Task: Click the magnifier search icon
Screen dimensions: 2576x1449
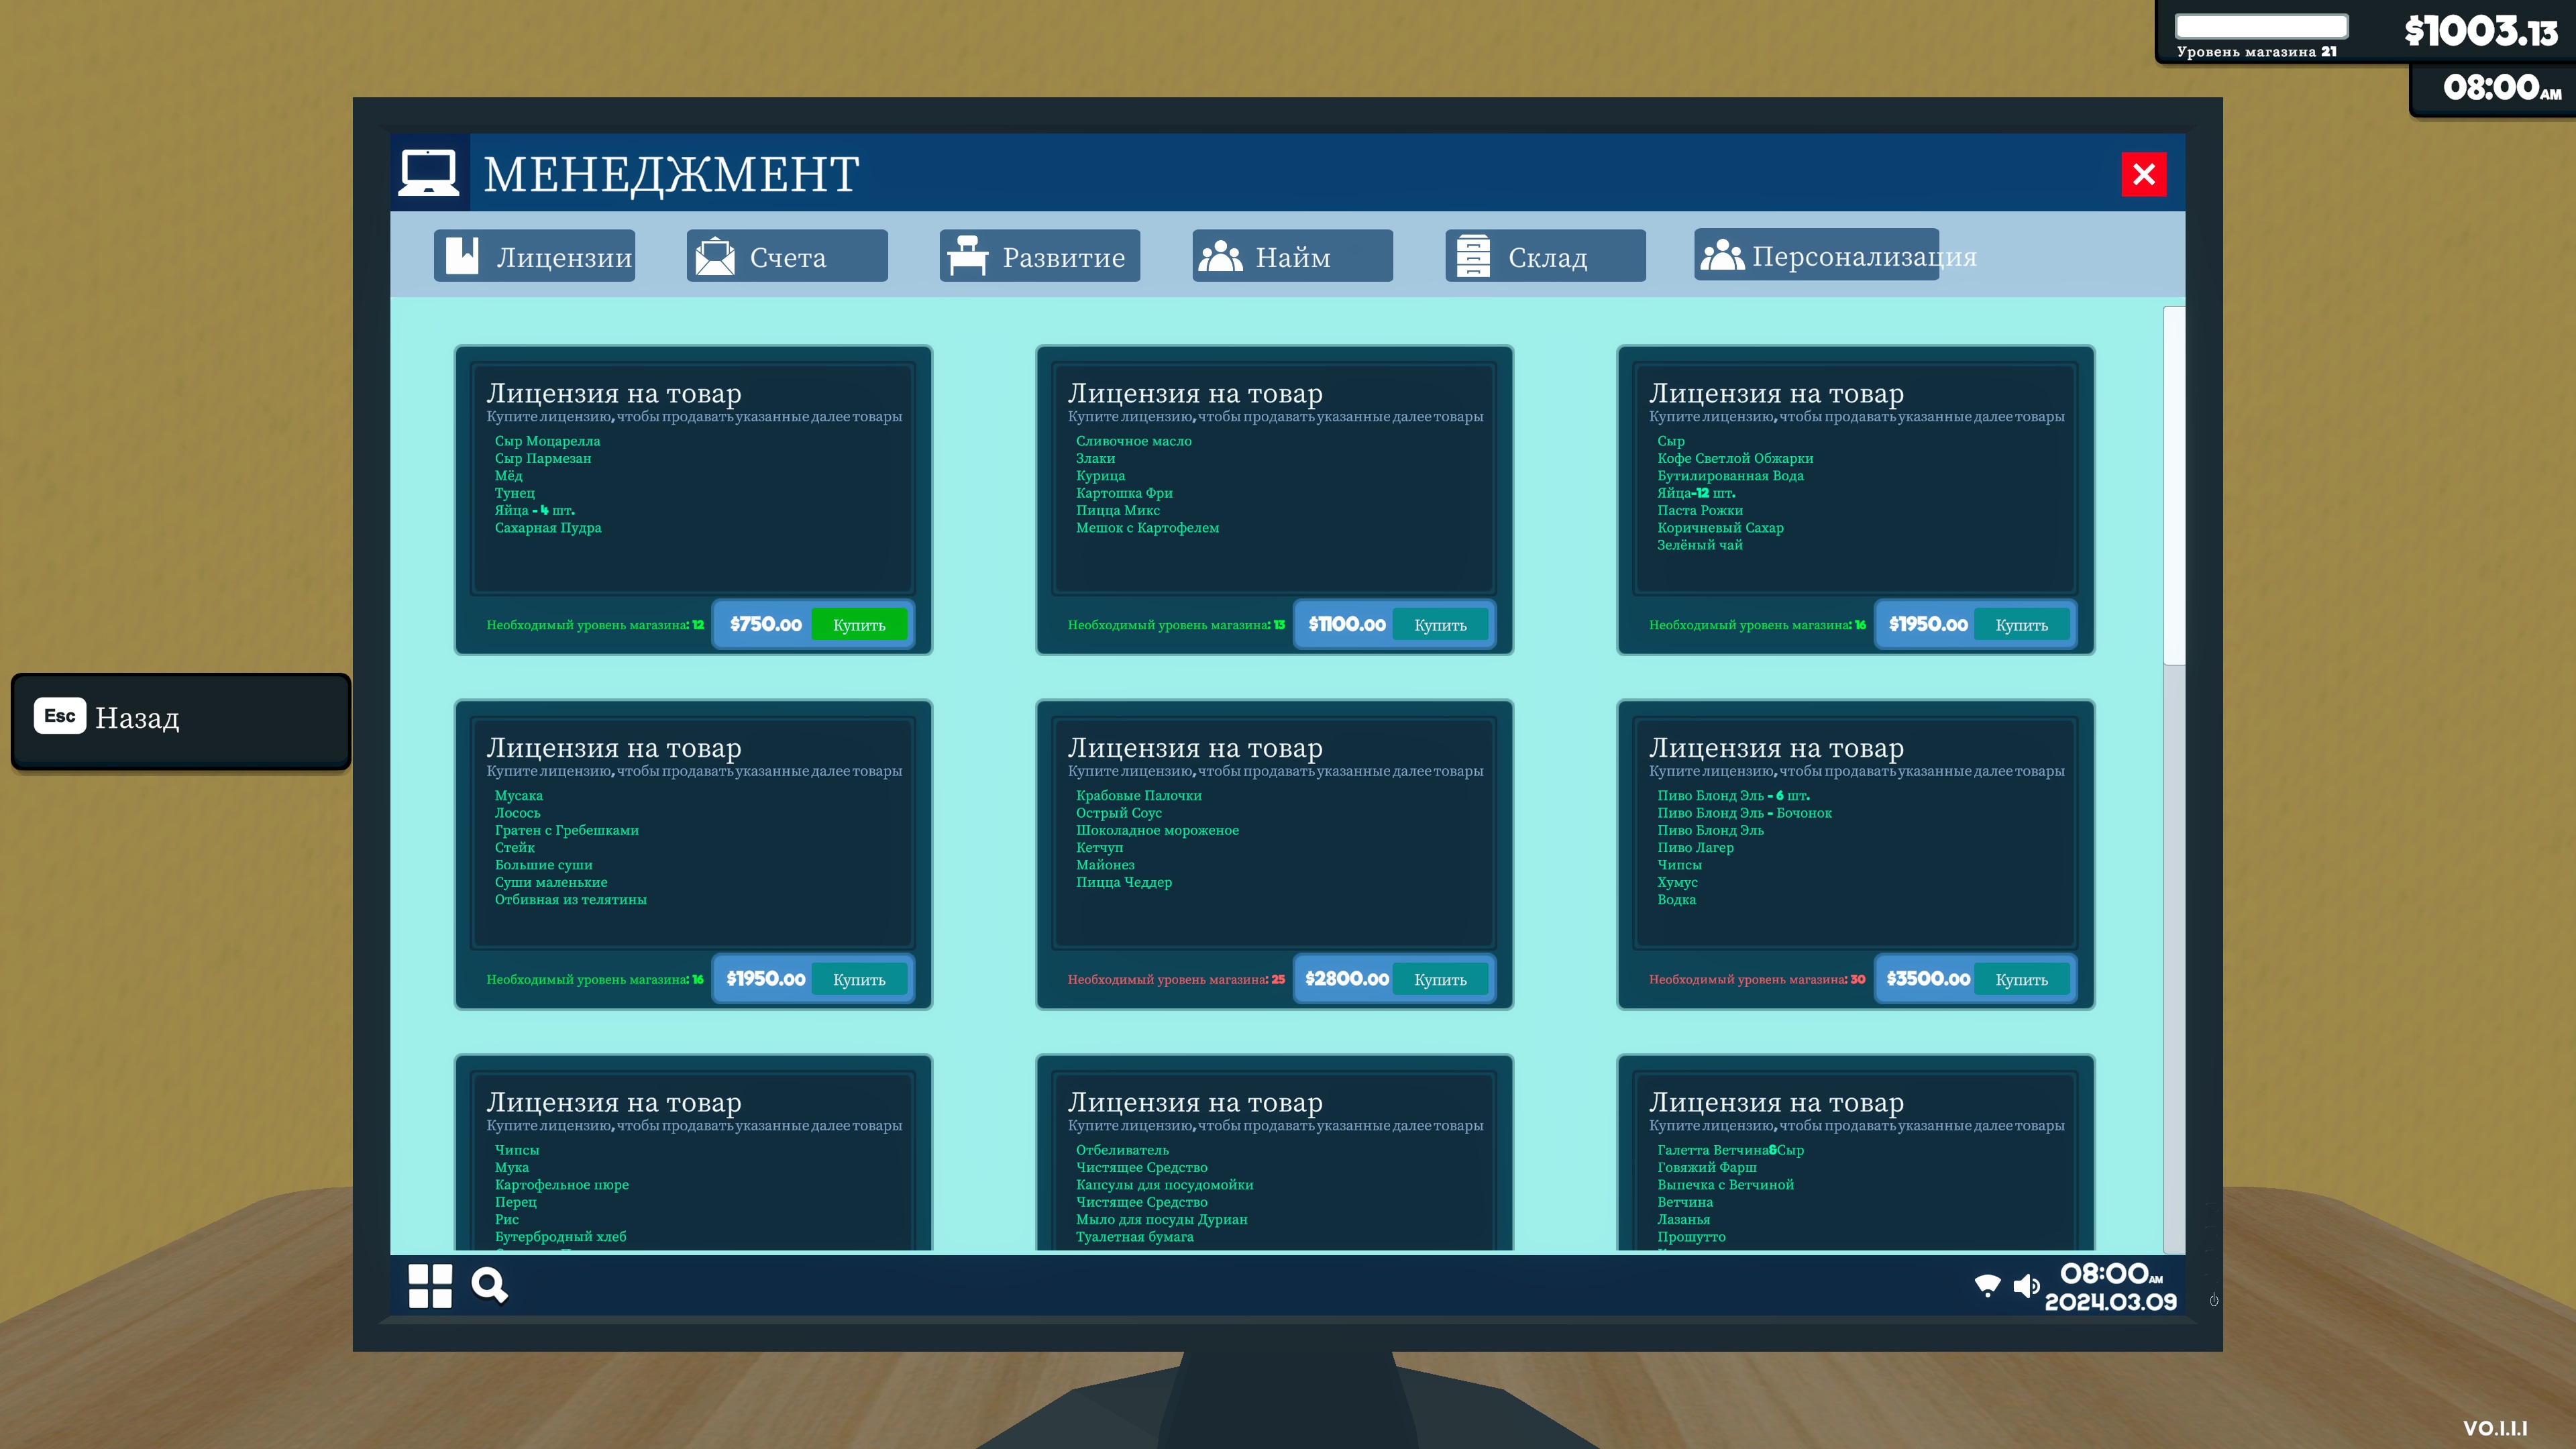Action: click(x=489, y=1285)
